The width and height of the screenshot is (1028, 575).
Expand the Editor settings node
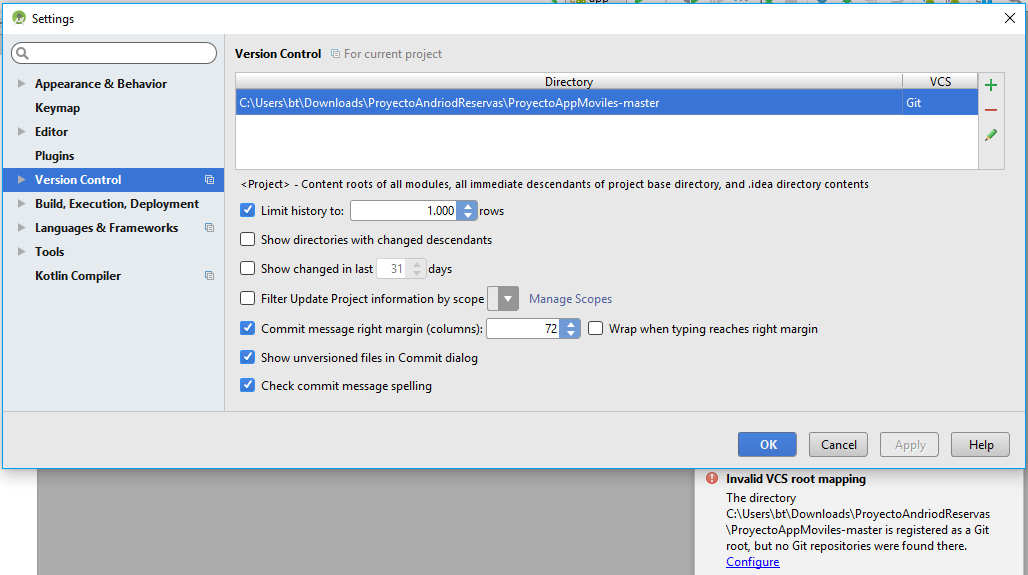pos(21,131)
